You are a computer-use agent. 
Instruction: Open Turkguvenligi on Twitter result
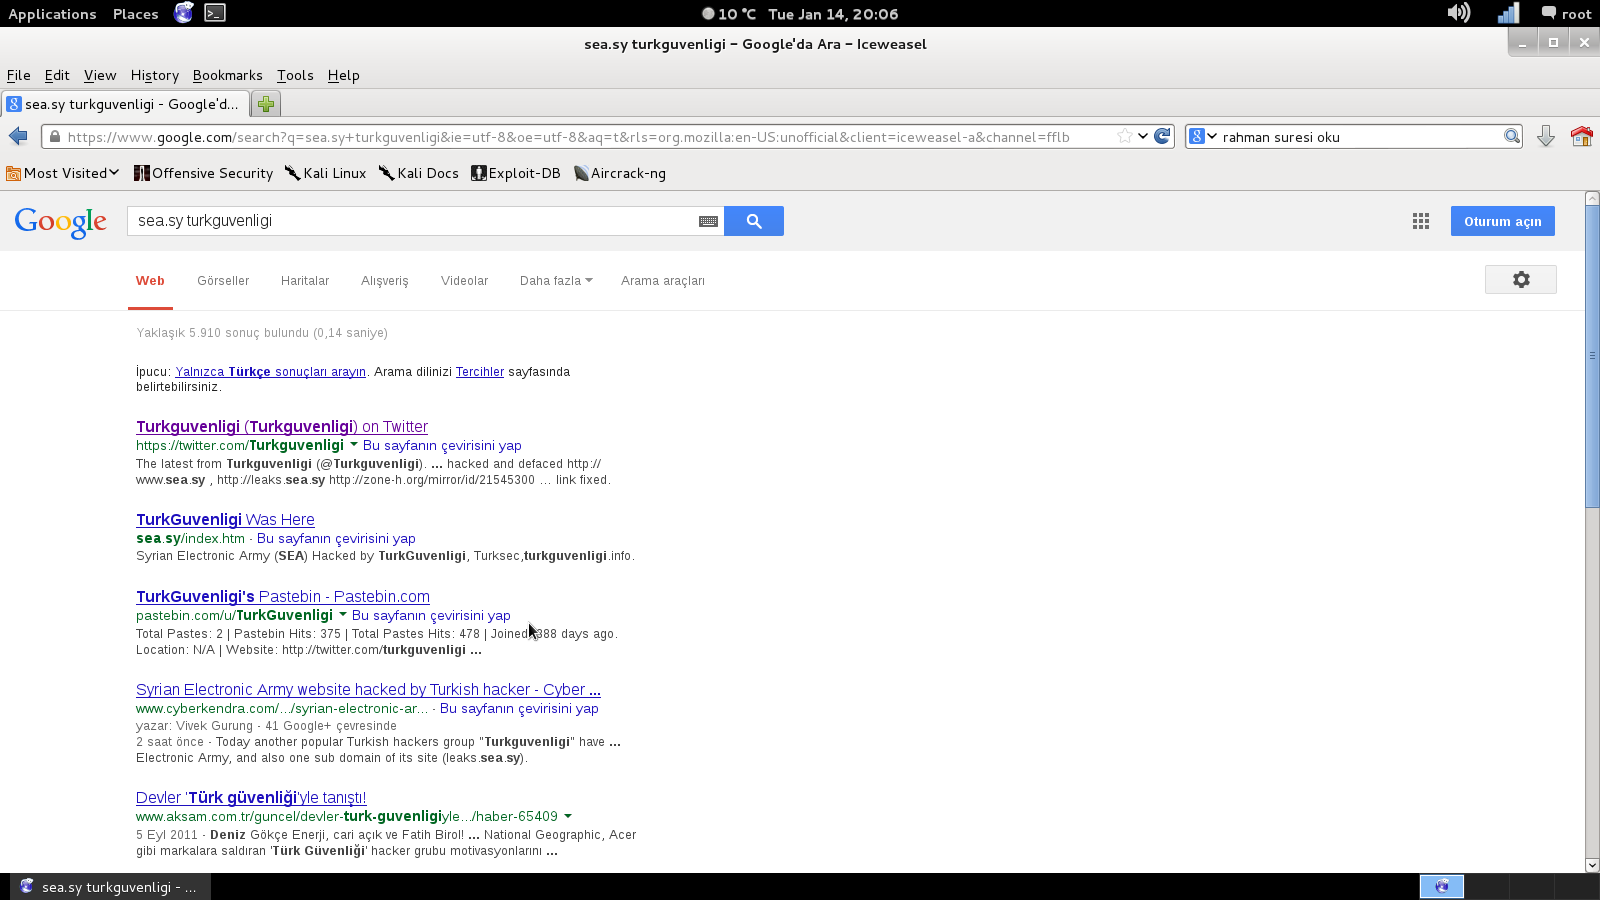[282, 427]
